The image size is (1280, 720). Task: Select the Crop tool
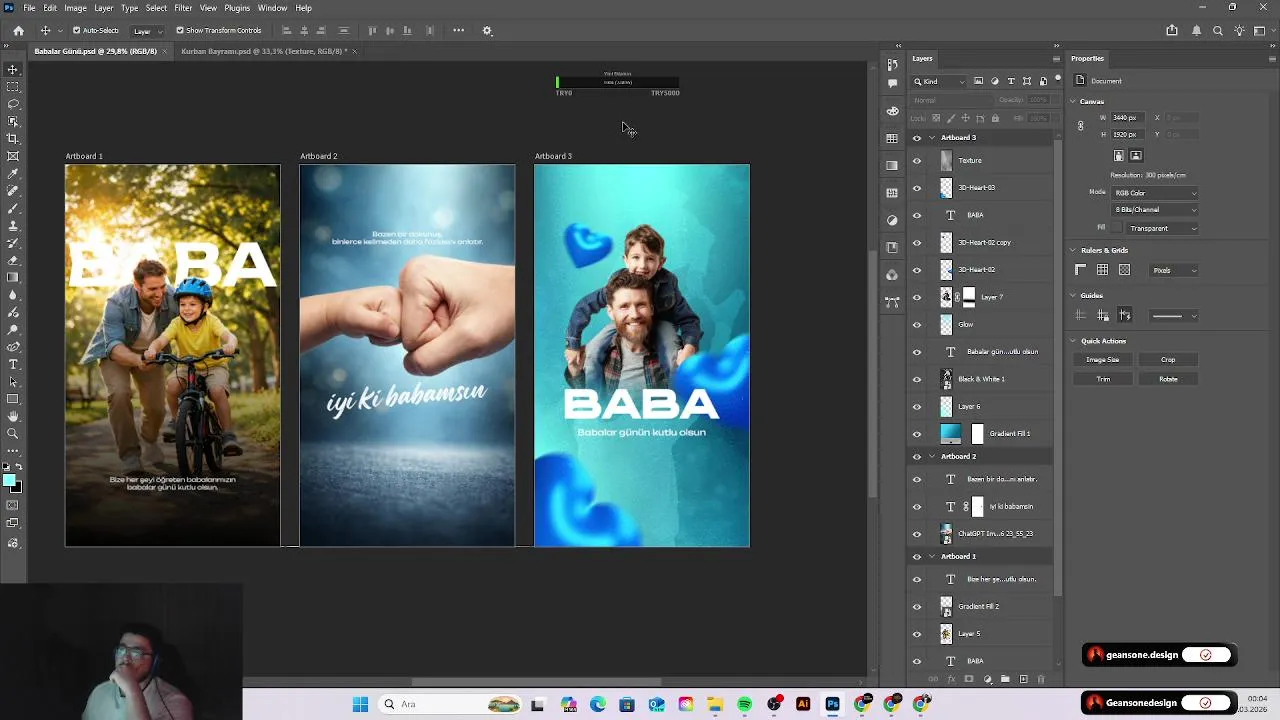(x=13, y=139)
